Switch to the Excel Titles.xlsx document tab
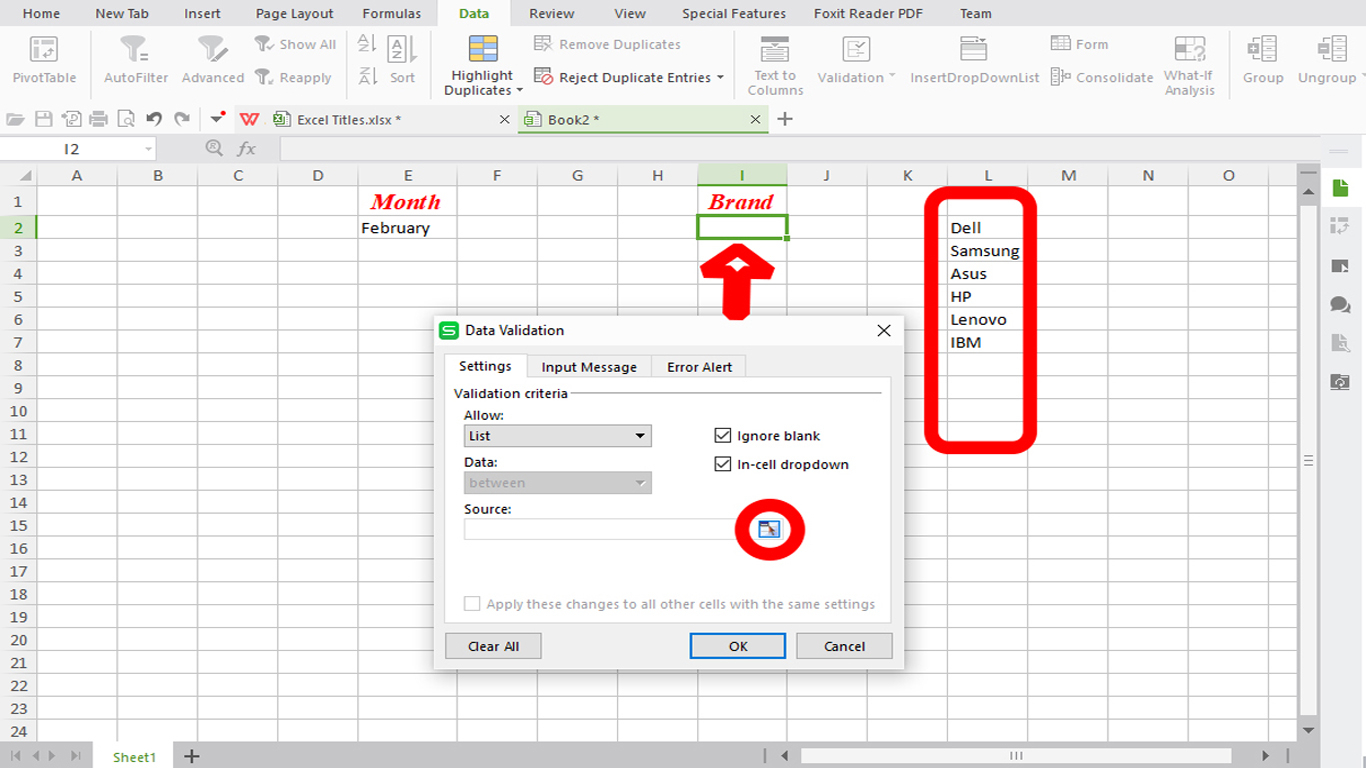Image resolution: width=1366 pixels, height=768 pixels. tap(392, 119)
